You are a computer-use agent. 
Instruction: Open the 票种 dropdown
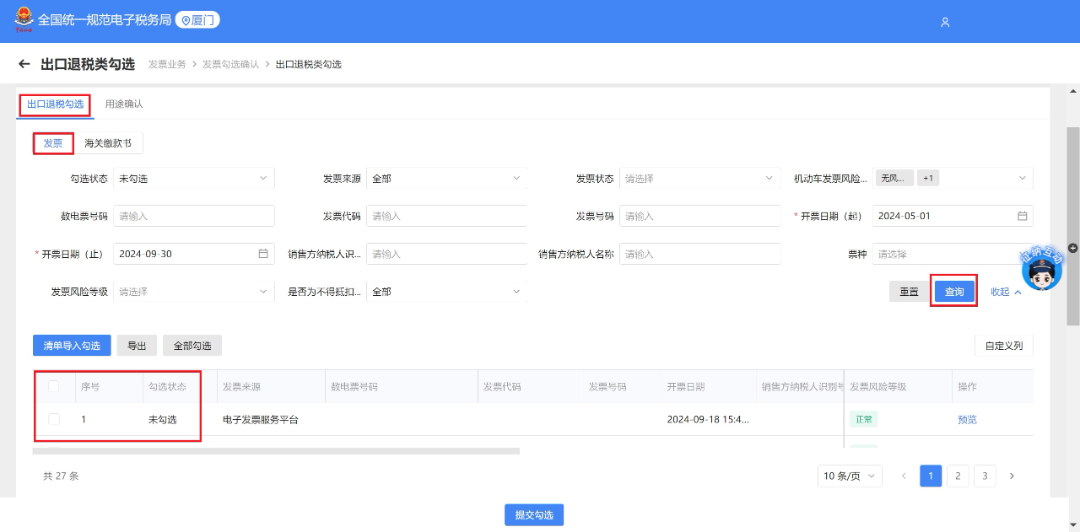tap(953, 254)
